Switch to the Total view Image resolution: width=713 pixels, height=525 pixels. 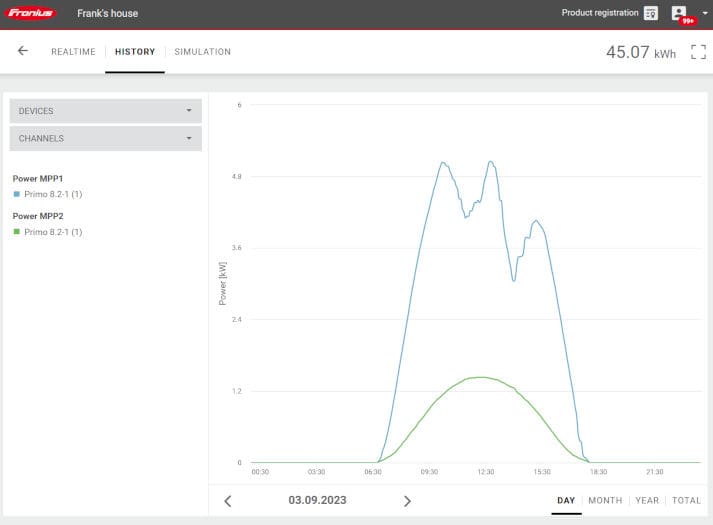pyautogui.click(x=686, y=500)
